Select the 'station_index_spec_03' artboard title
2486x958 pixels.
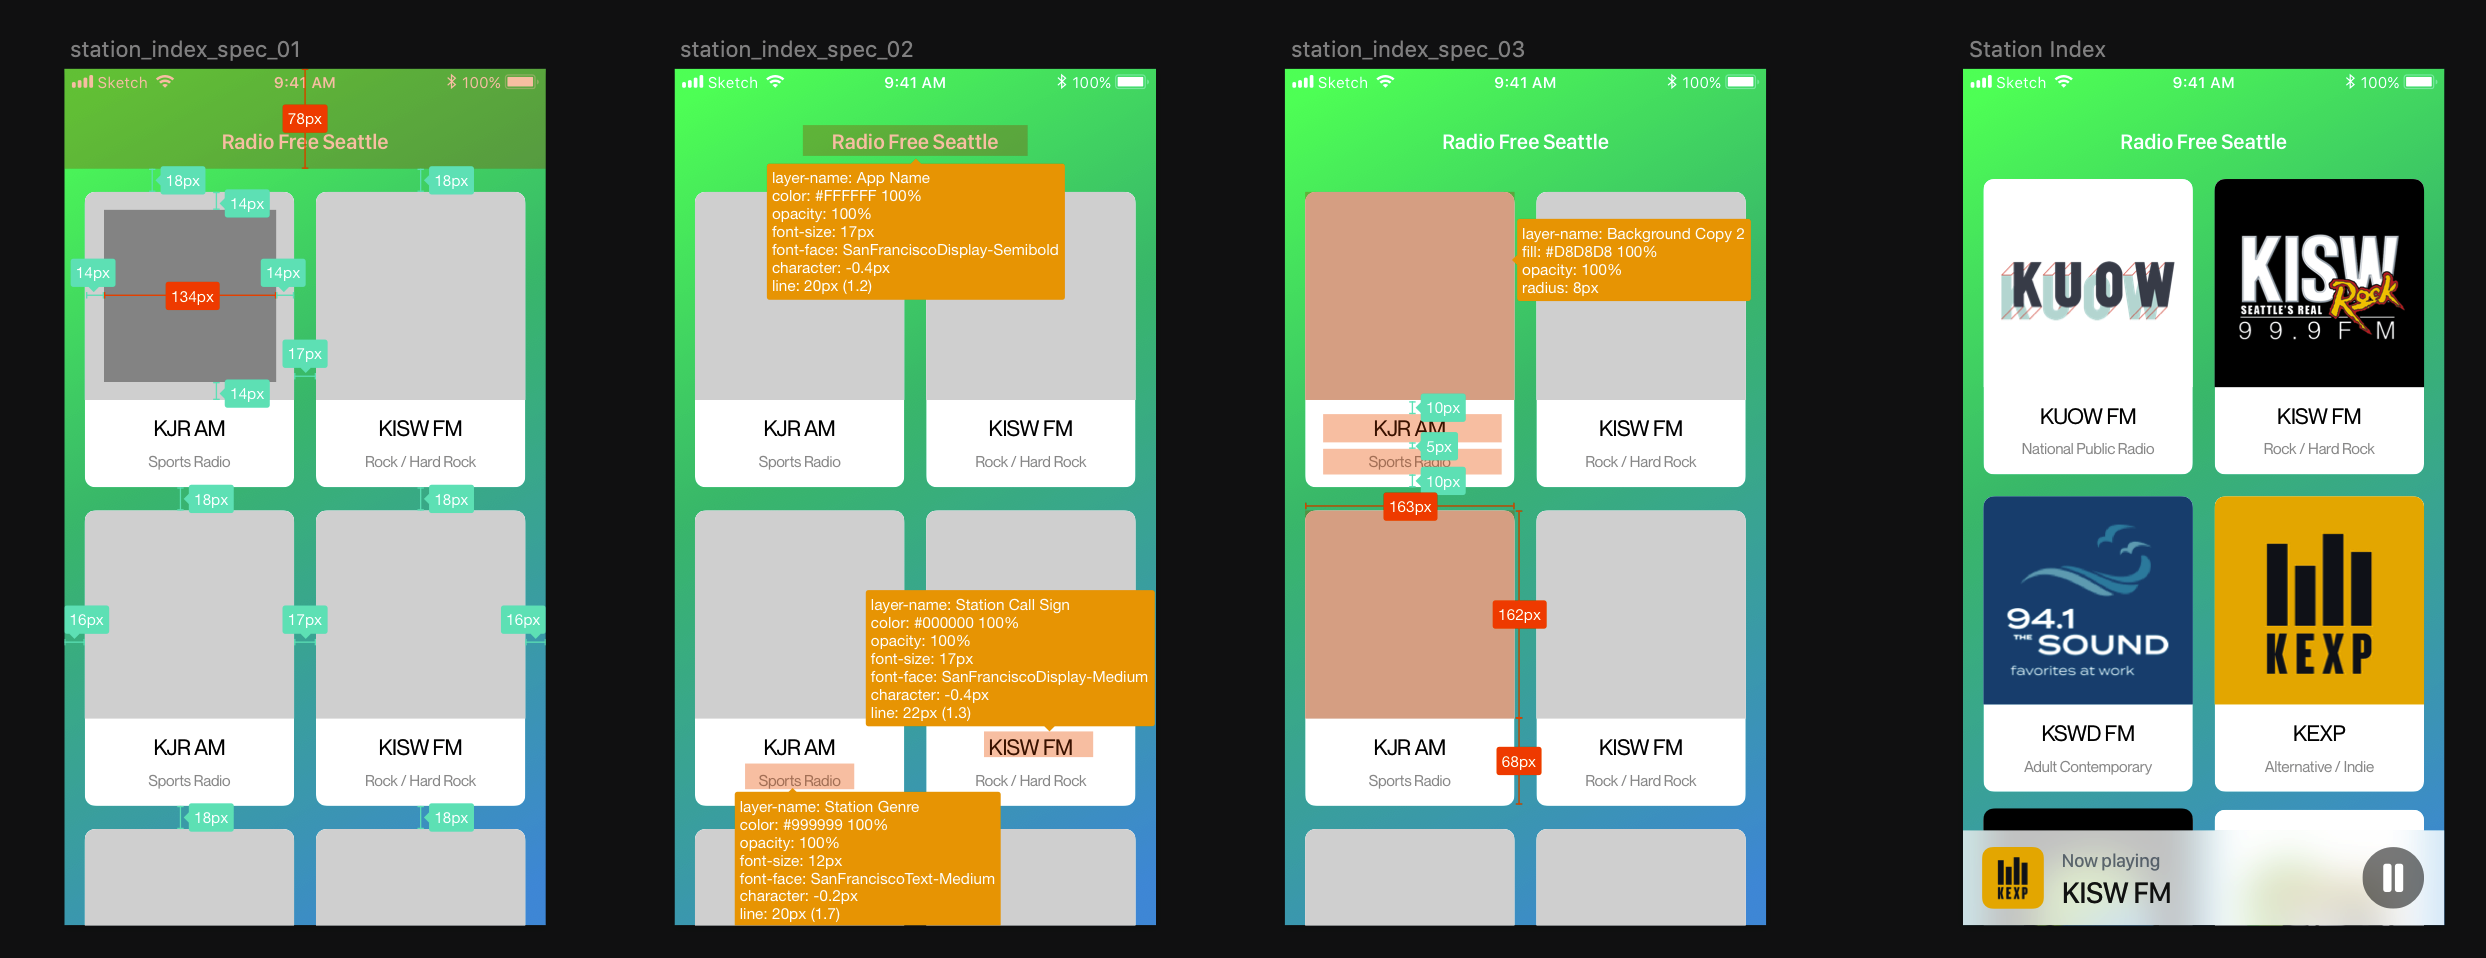pos(1408,49)
